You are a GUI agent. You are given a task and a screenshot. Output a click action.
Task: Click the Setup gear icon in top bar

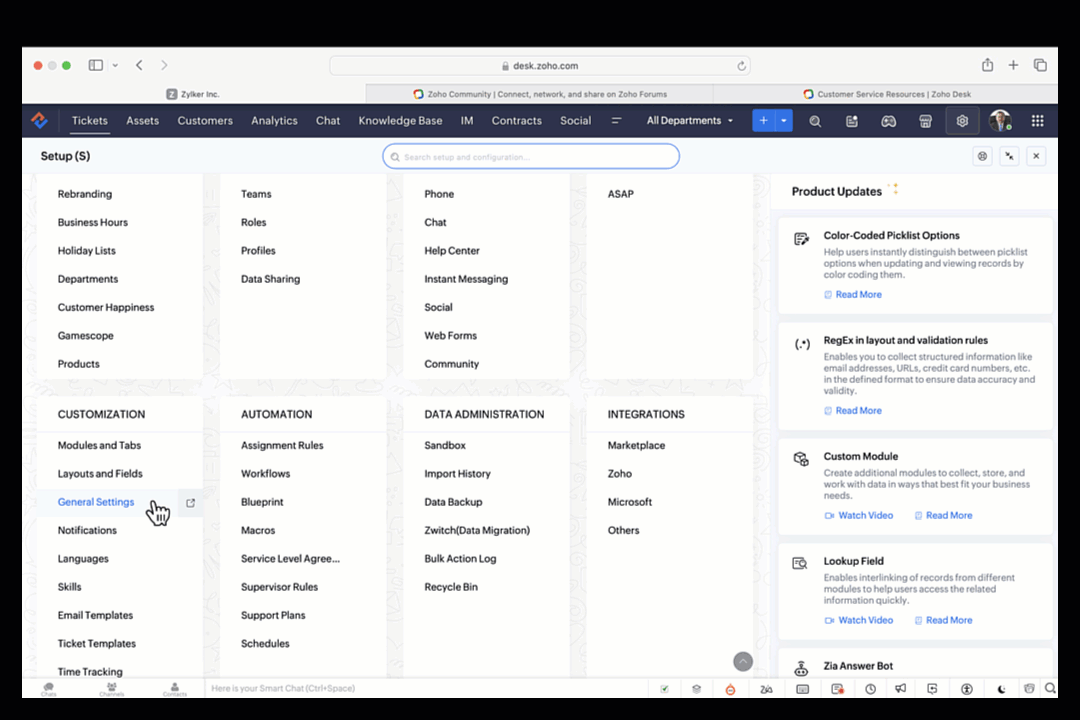point(962,121)
